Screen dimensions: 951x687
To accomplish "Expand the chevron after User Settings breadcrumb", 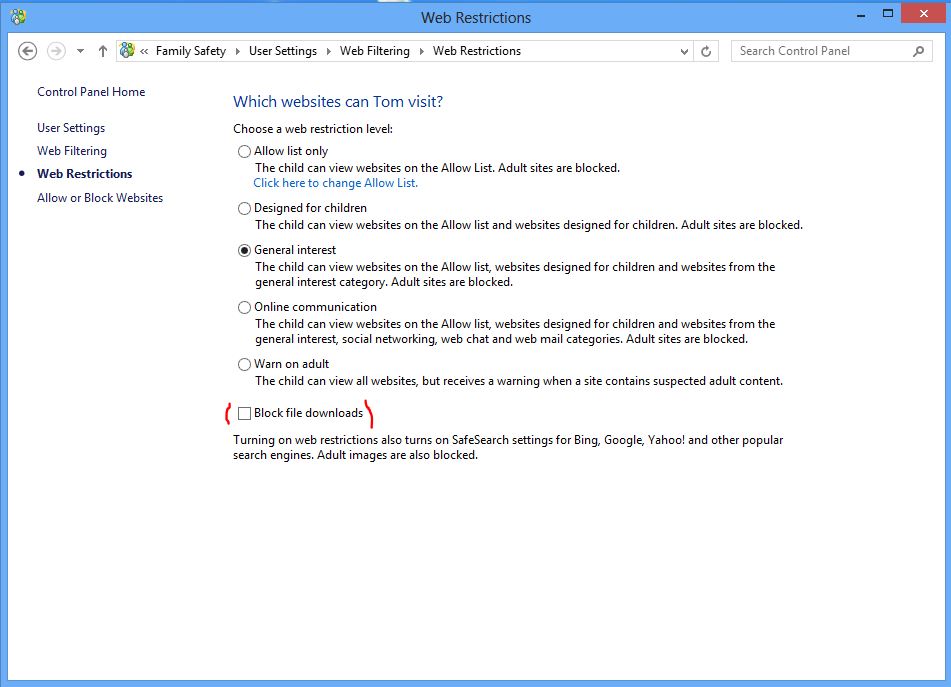I will pyautogui.click(x=329, y=52).
